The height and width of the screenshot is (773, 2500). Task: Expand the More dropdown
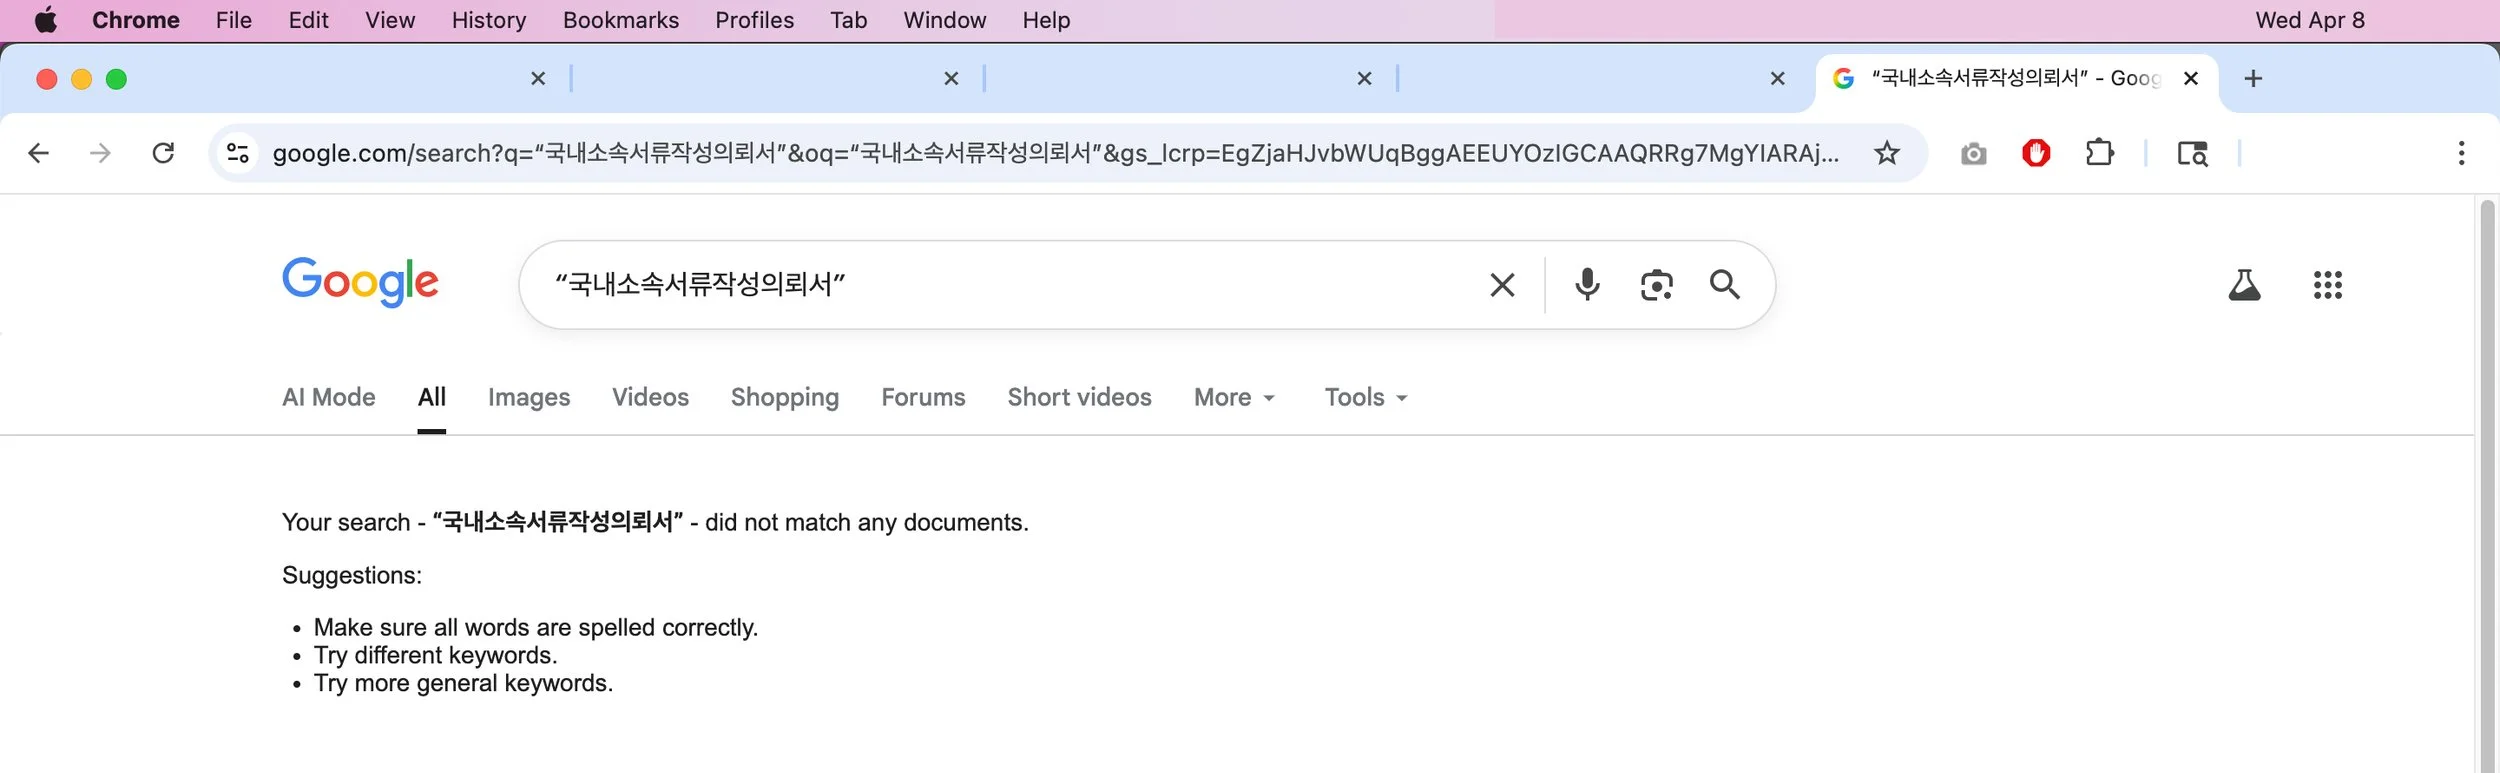point(1234,397)
